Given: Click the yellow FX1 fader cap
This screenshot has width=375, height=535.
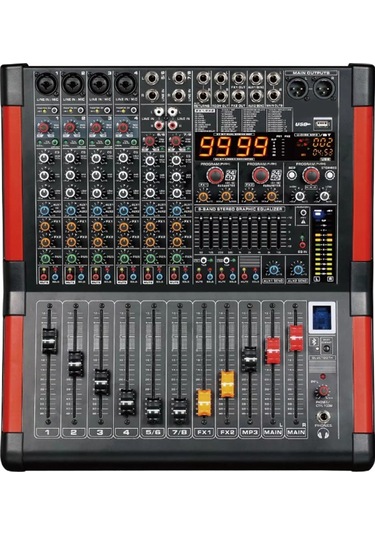Looking at the screenshot, I should point(204,403).
